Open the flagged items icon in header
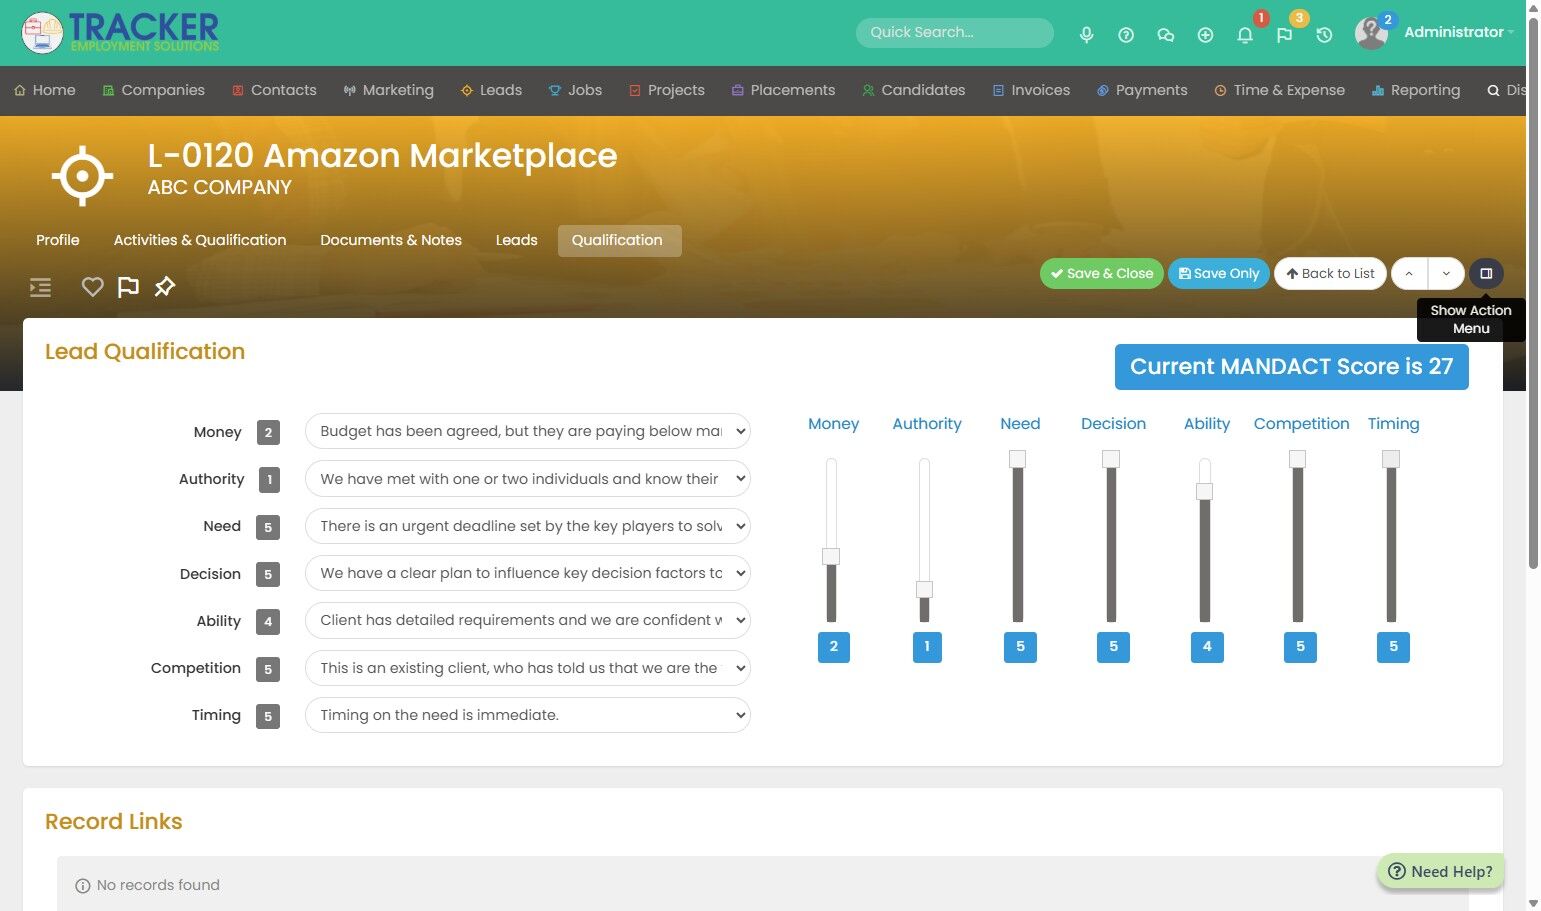 [x=1284, y=35]
